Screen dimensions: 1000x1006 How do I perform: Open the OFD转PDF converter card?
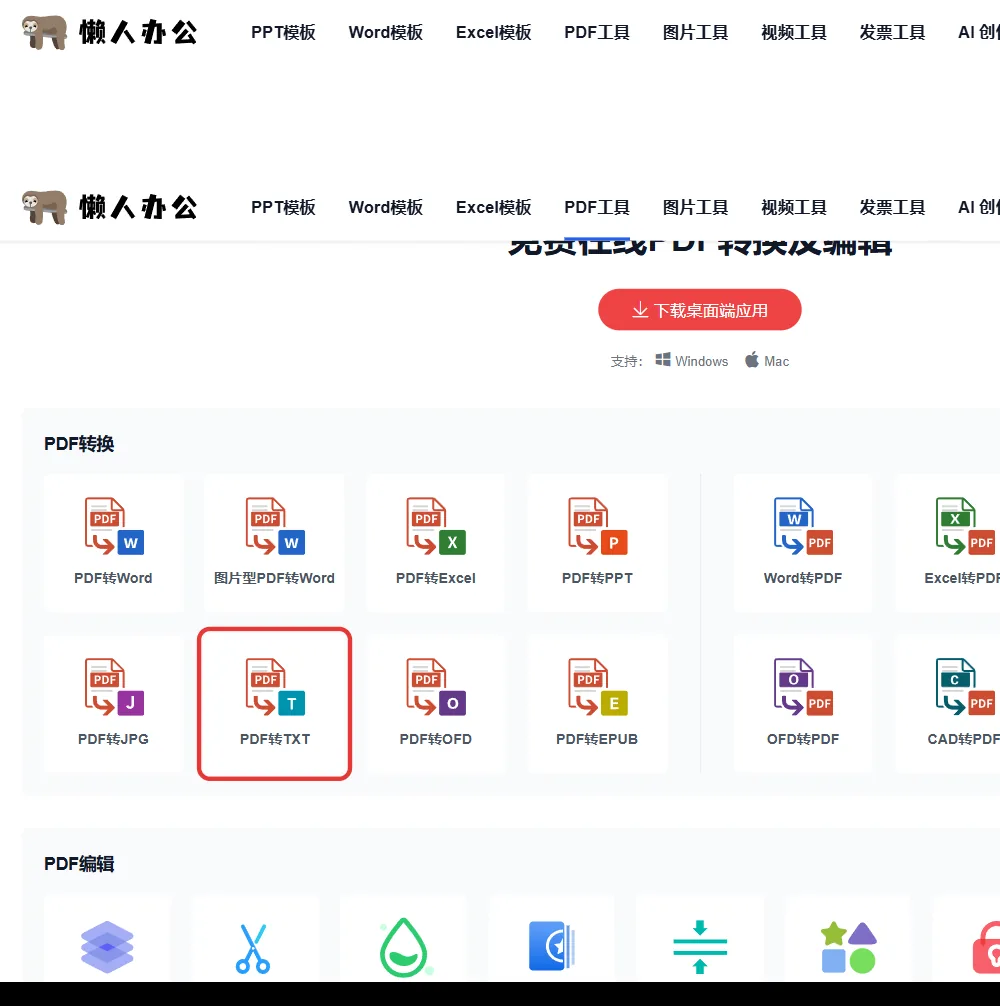point(803,703)
